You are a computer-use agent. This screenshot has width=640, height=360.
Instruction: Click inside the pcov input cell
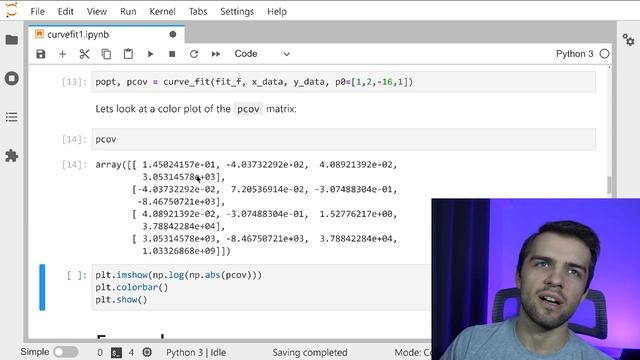click(343, 139)
